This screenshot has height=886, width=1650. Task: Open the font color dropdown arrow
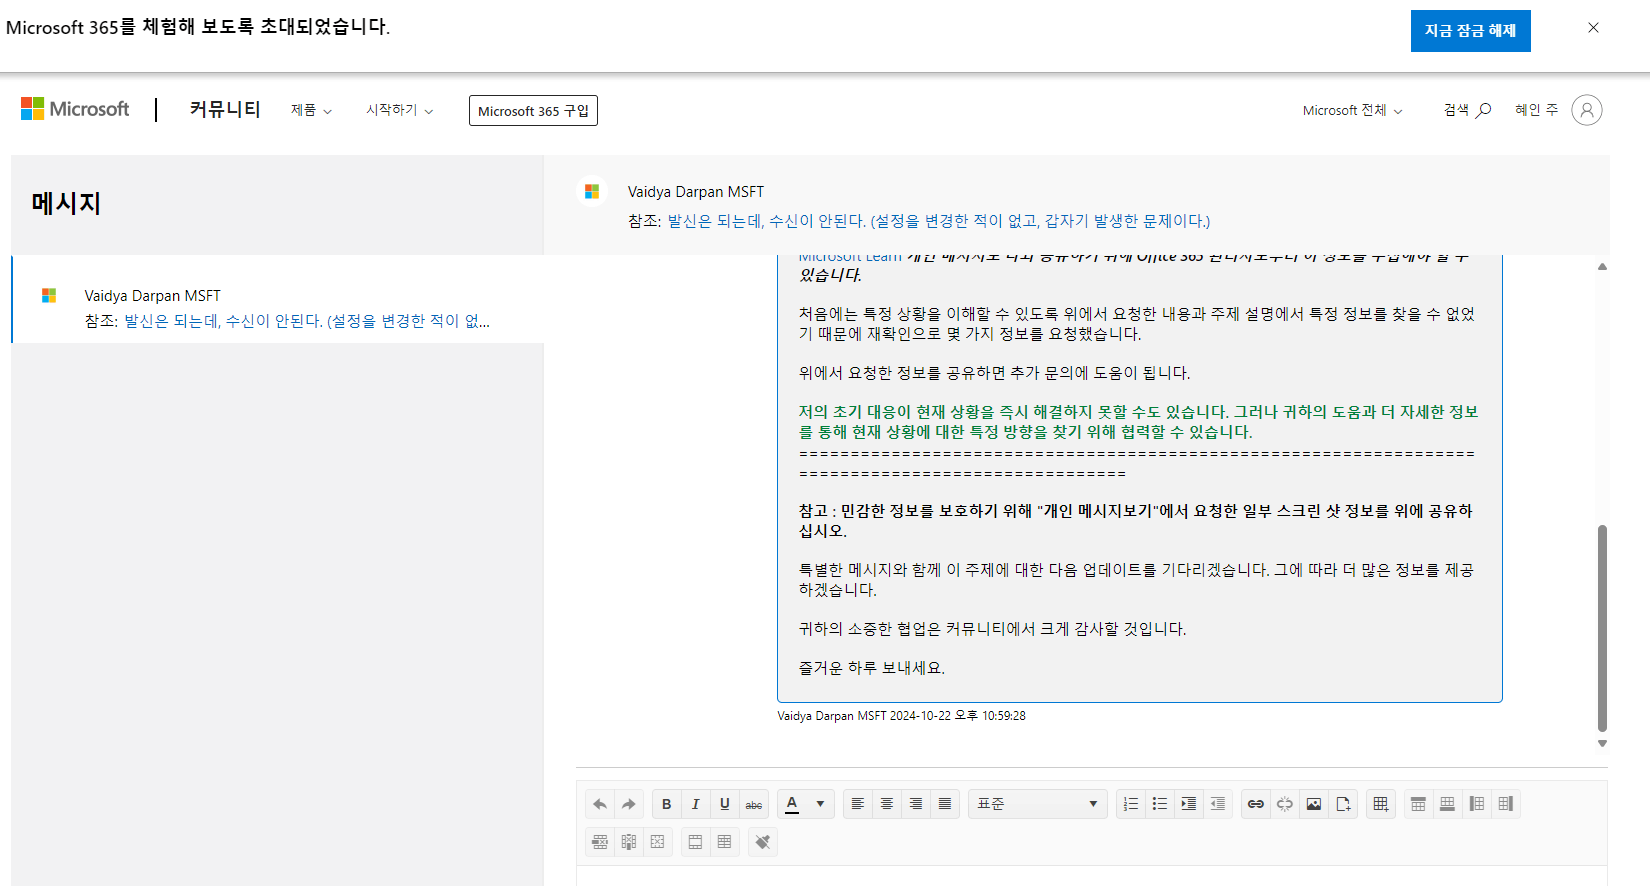[x=820, y=804]
